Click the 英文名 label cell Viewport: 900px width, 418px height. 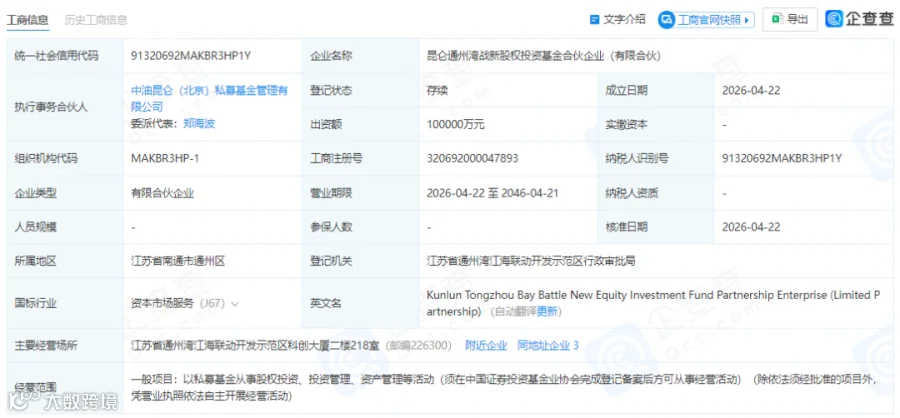click(x=360, y=303)
